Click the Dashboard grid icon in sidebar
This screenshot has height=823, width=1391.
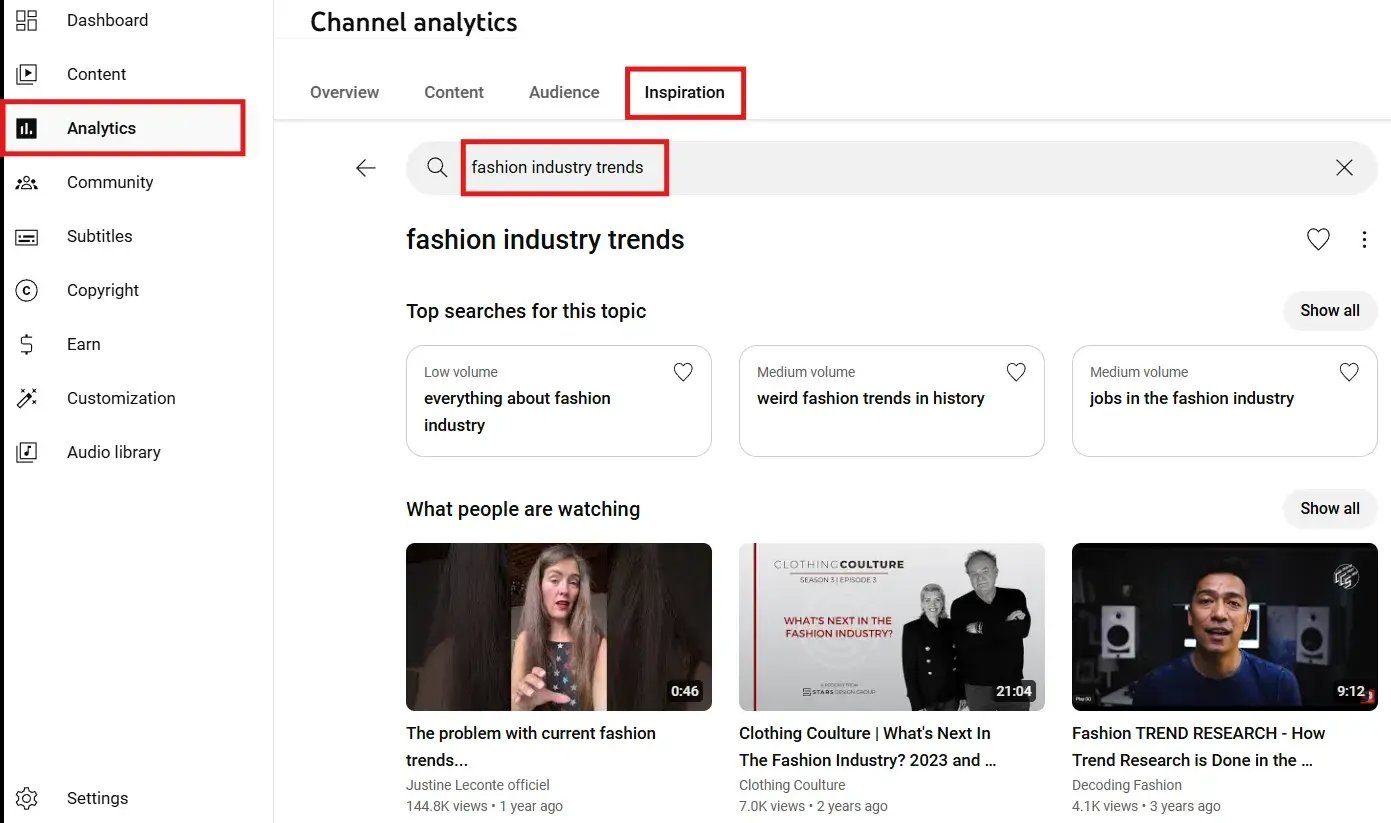[x=27, y=20]
